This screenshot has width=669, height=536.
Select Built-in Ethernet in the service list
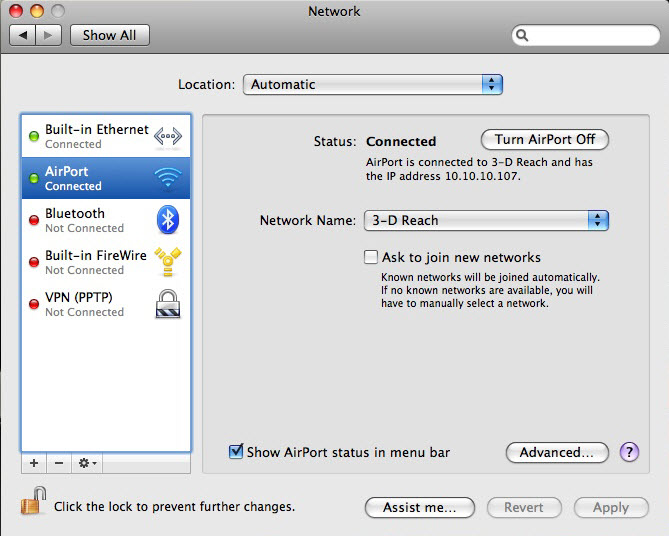(96, 136)
